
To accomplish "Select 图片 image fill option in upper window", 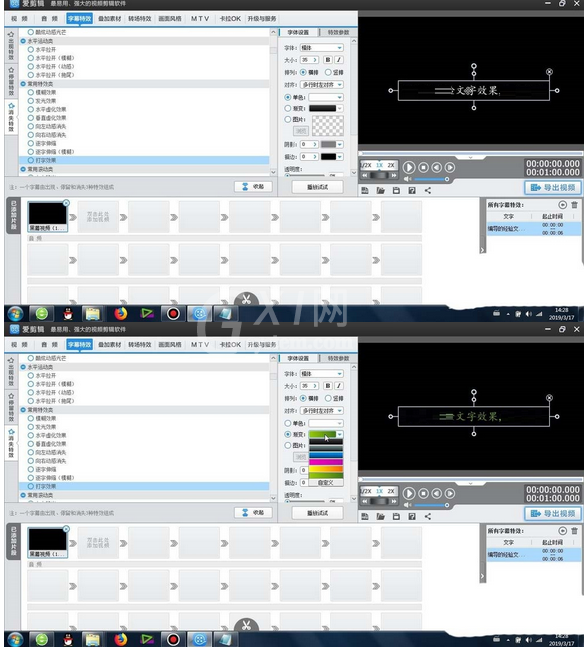I will 288,119.
